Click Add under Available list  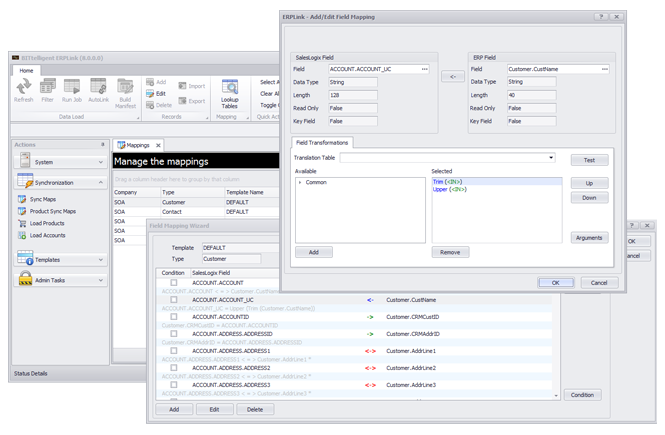[314, 252]
